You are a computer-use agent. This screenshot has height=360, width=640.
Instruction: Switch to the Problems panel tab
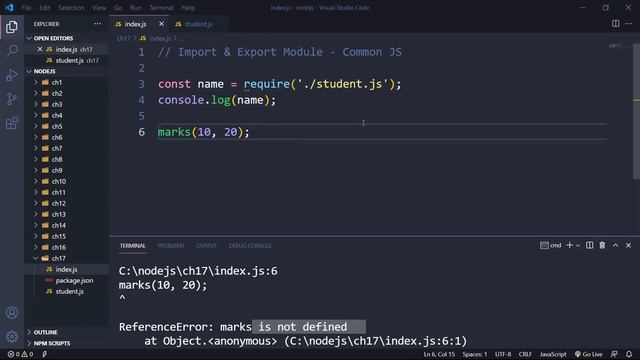(171, 246)
